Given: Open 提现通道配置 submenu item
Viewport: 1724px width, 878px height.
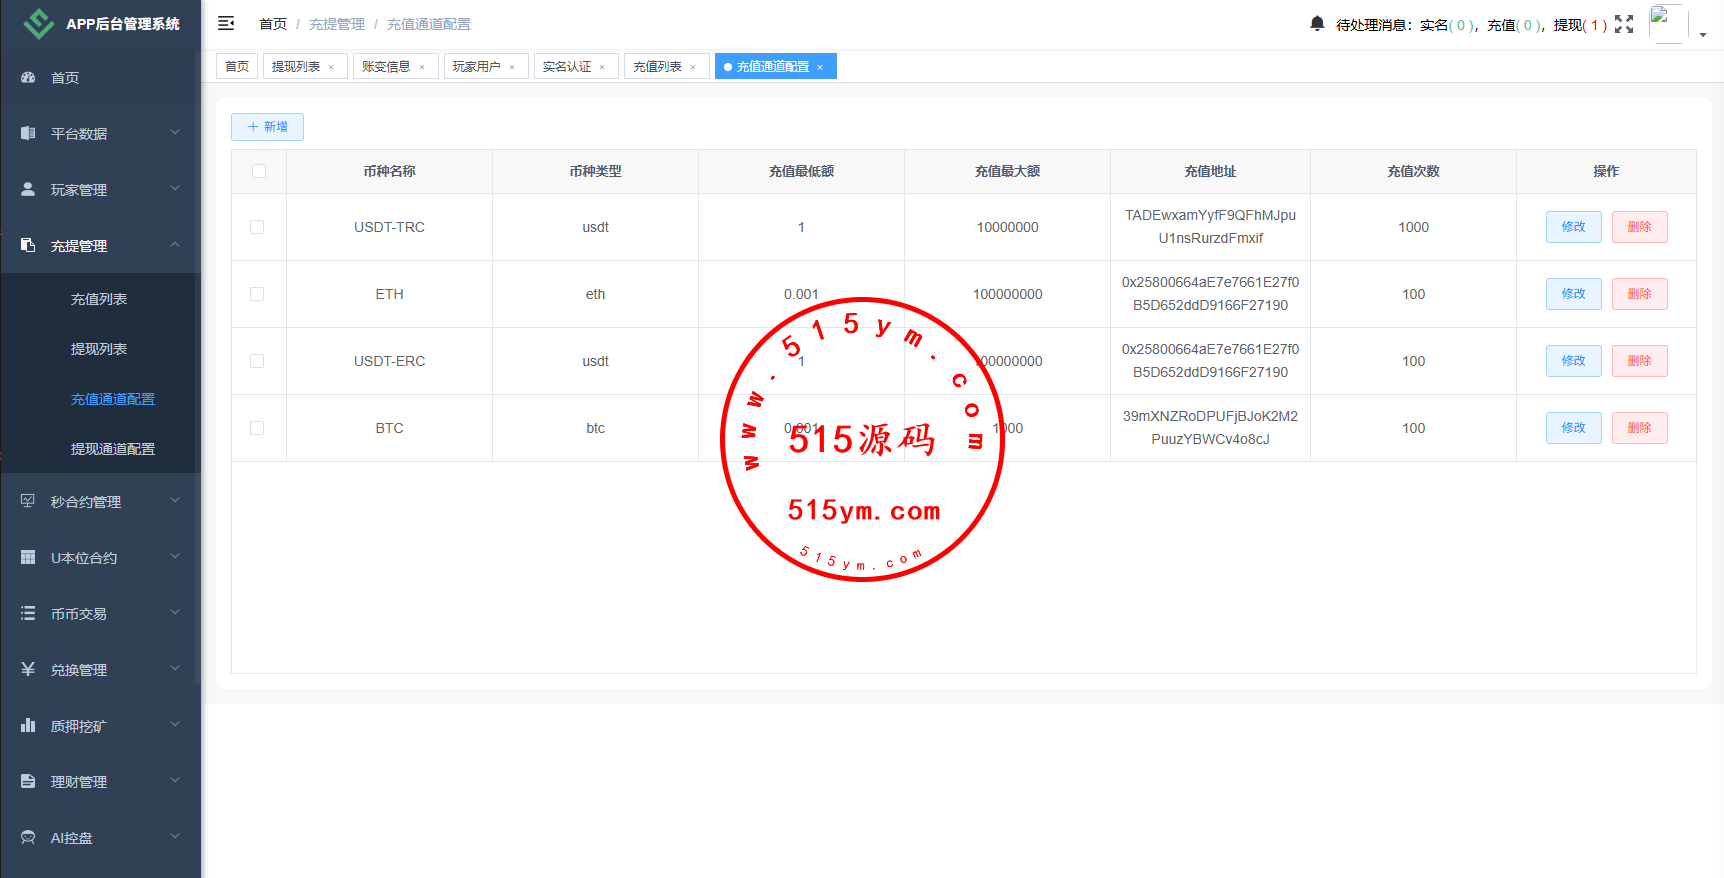Looking at the screenshot, I should (112, 449).
